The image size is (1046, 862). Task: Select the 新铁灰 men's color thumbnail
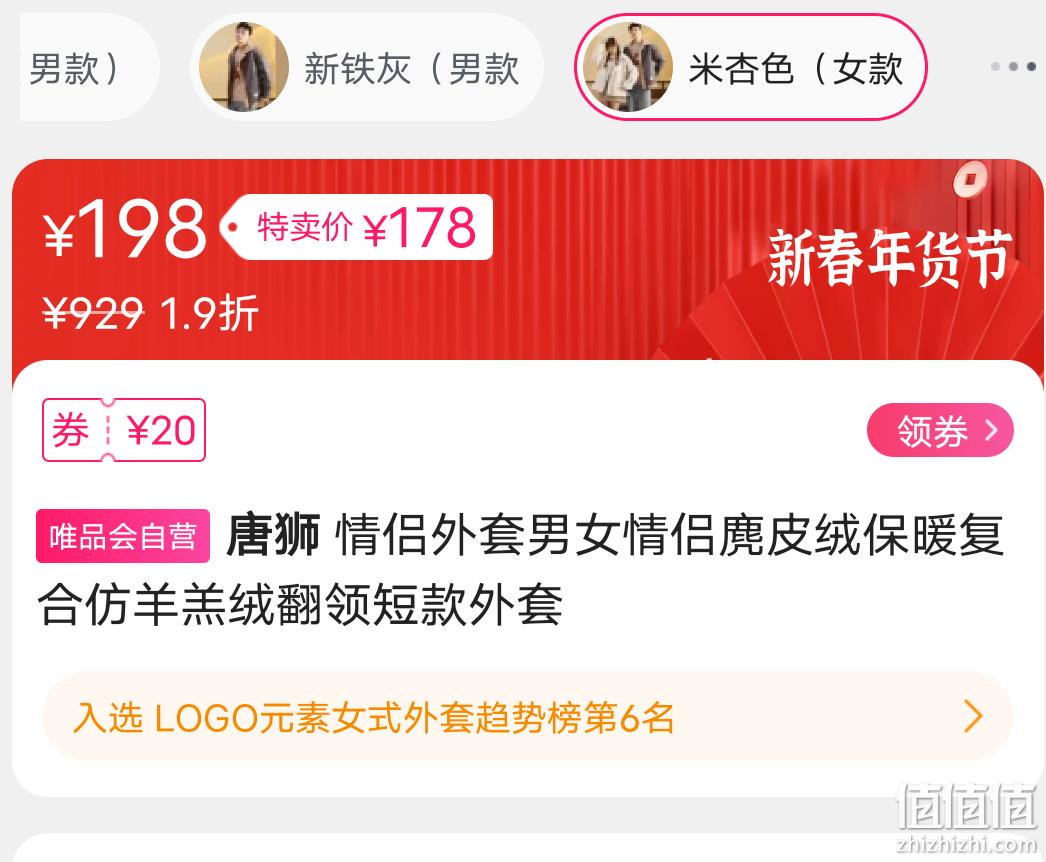point(244,67)
